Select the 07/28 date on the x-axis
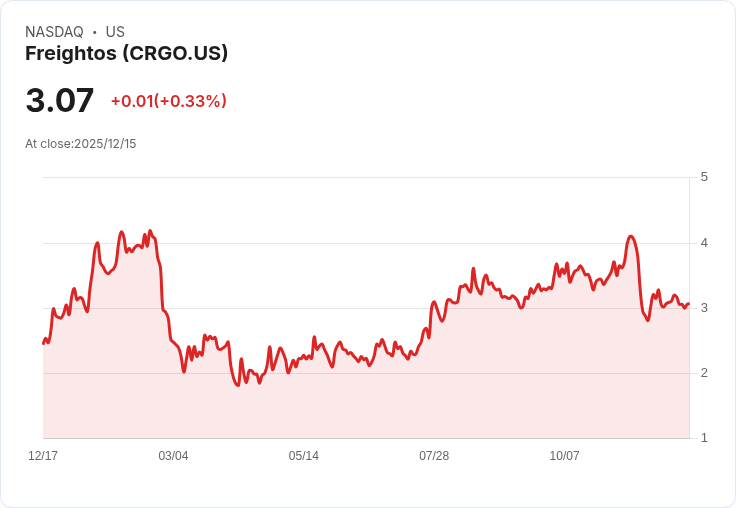The height and width of the screenshot is (508, 736). click(x=434, y=456)
